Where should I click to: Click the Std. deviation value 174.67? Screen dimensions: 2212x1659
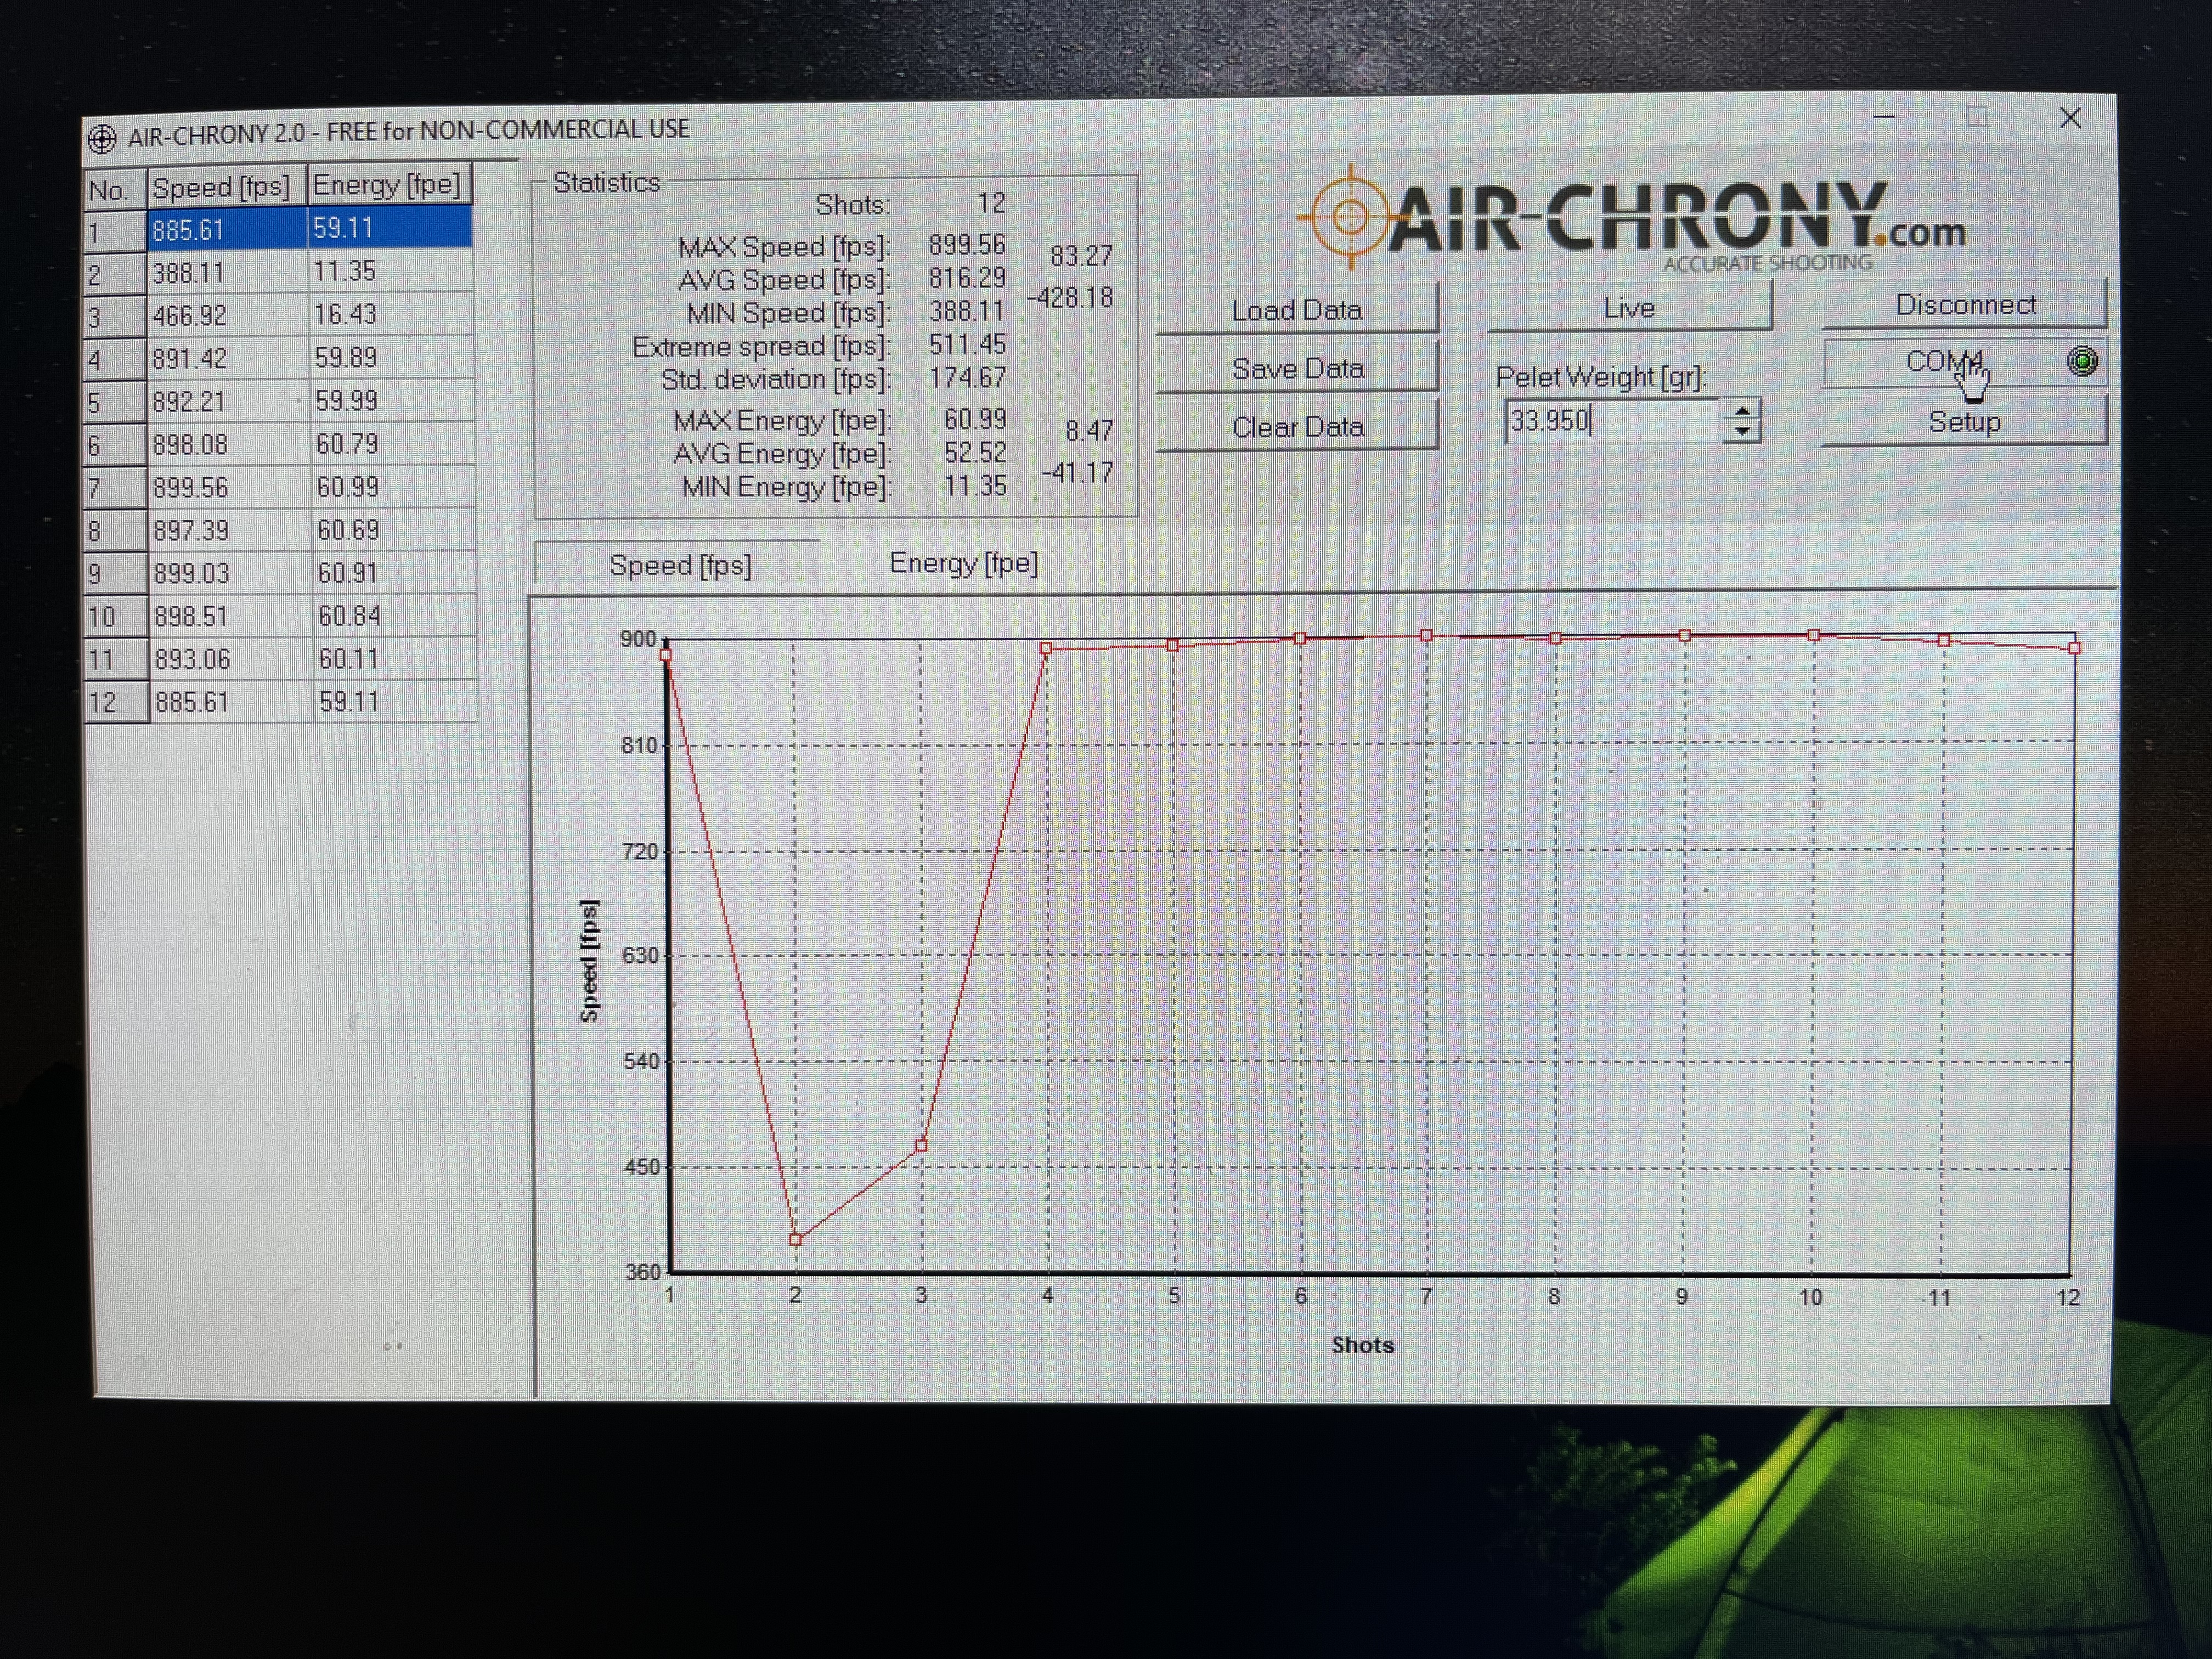tap(967, 377)
